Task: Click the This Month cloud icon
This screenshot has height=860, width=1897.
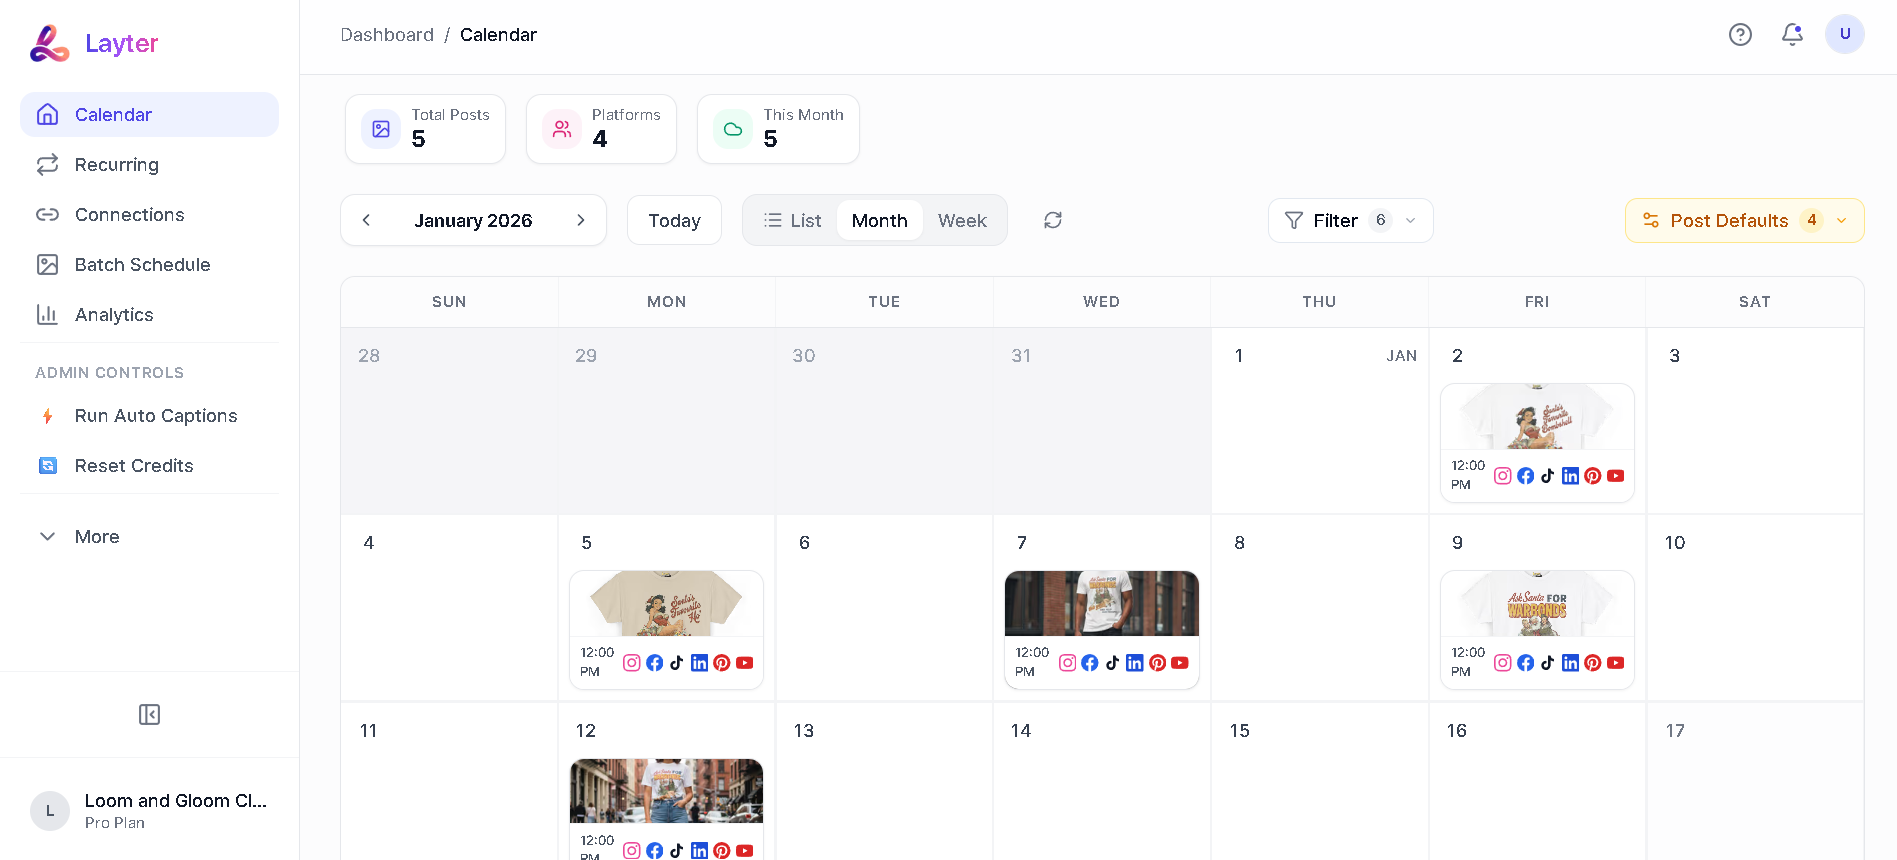Action: click(733, 129)
